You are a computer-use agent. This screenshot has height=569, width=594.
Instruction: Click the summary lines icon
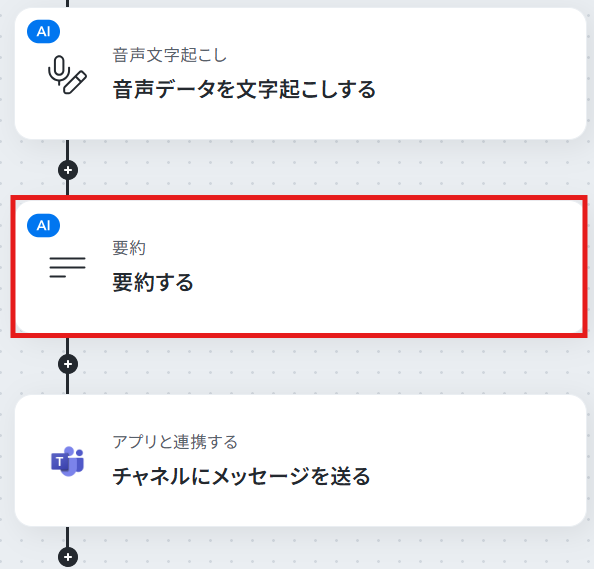[x=67, y=267]
